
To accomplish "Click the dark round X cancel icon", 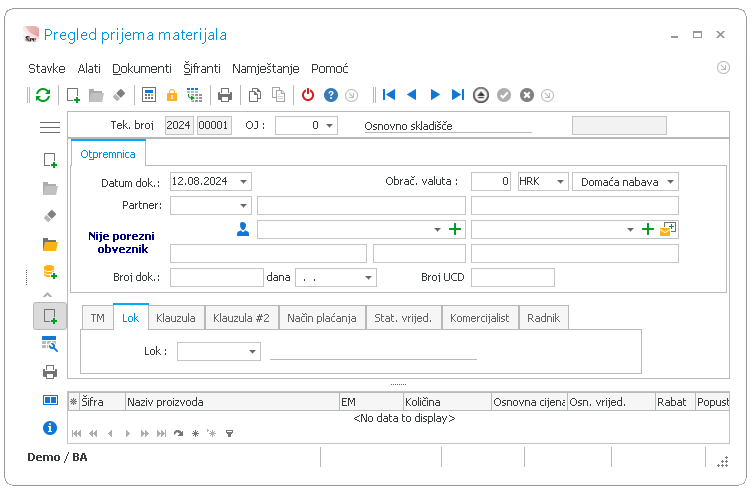I will pos(527,95).
